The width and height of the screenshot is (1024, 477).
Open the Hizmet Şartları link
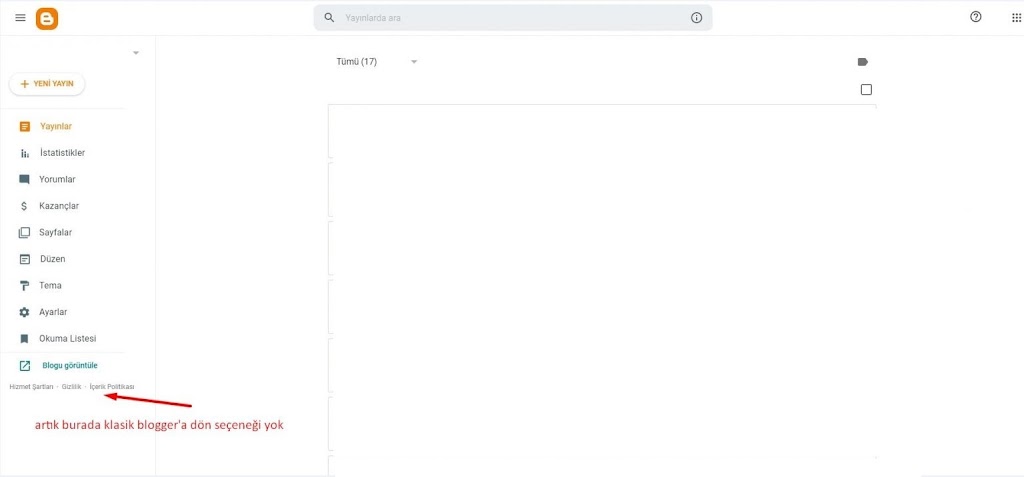[x=31, y=386]
